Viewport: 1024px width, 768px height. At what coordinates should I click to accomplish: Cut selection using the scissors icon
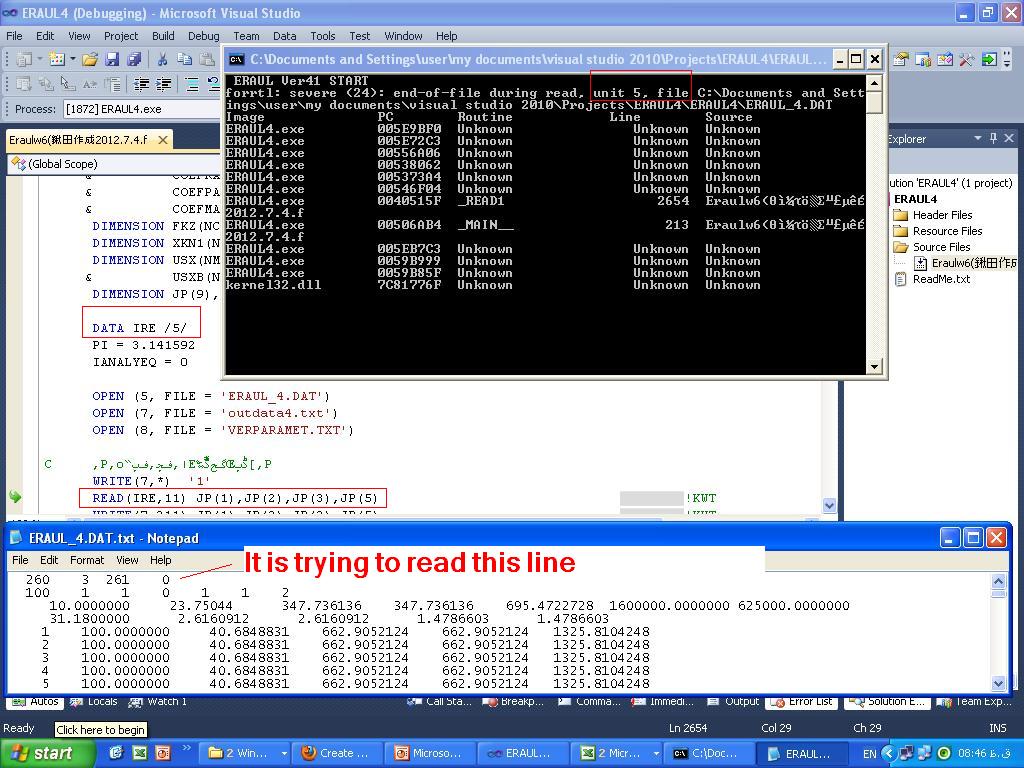pyautogui.click(x=164, y=60)
